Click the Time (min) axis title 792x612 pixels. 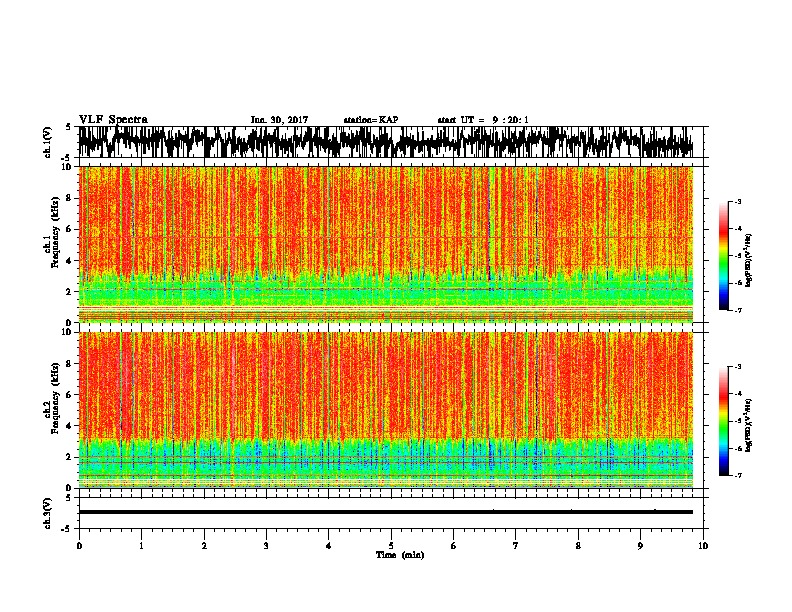point(400,555)
